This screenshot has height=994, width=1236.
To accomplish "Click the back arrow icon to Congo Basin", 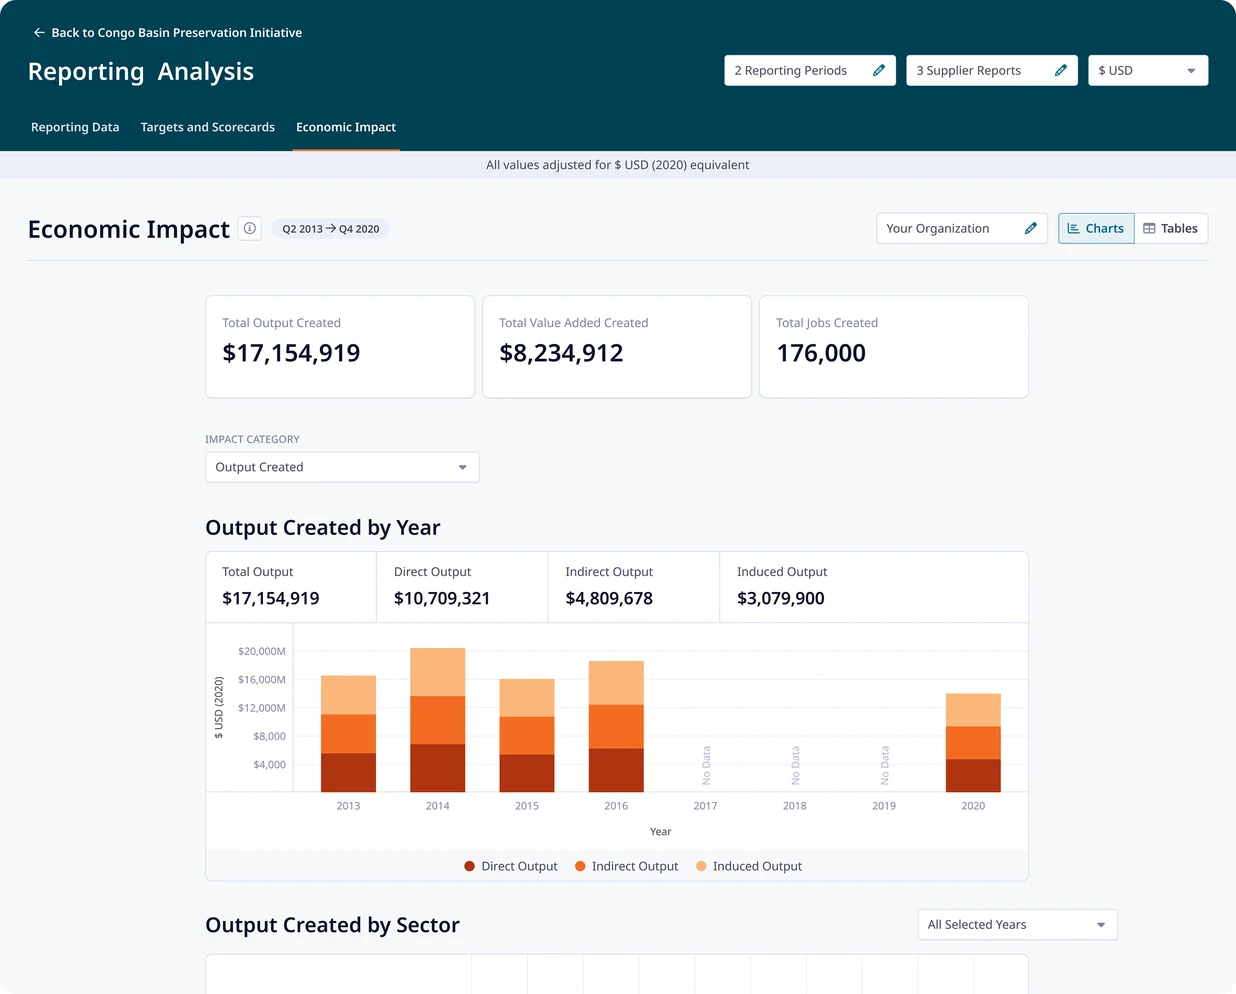I will (39, 33).
